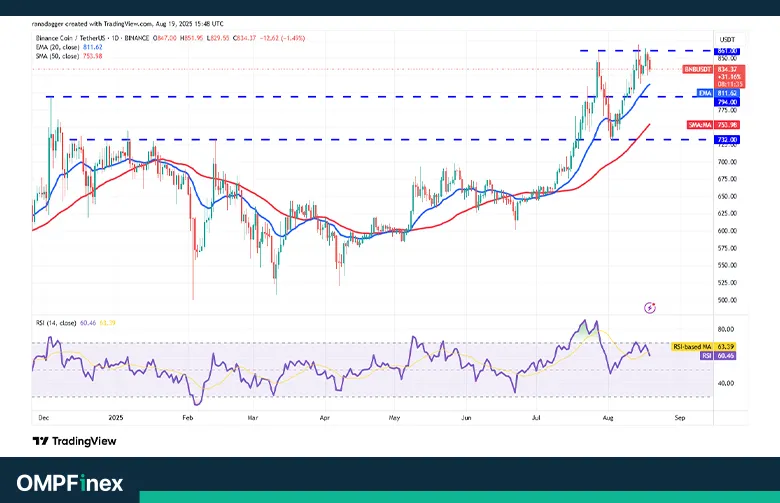The image size is (780, 503).
Task: Click the 2025 label on the time axis
Action: click(x=115, y=417)
